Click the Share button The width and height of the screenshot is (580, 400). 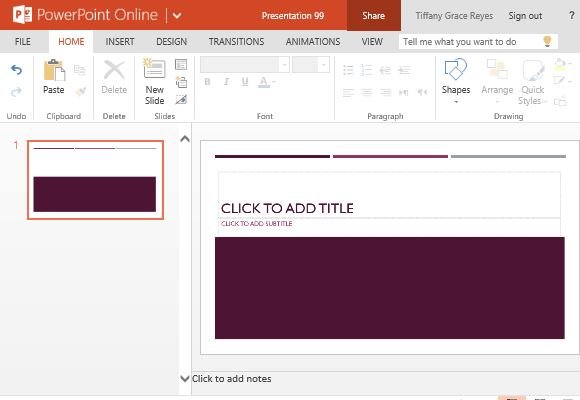click(x=374, y=16)
